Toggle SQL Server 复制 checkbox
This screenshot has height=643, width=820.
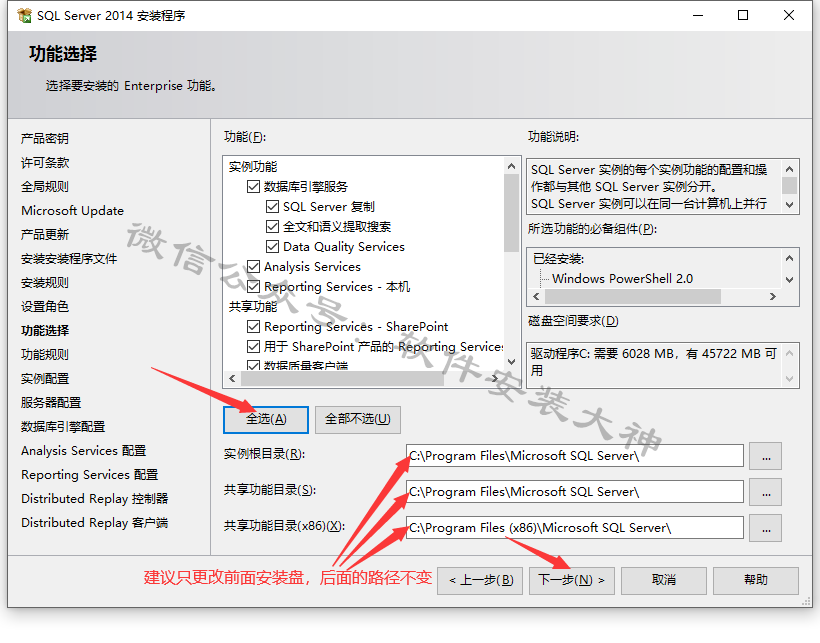[272, 206]
